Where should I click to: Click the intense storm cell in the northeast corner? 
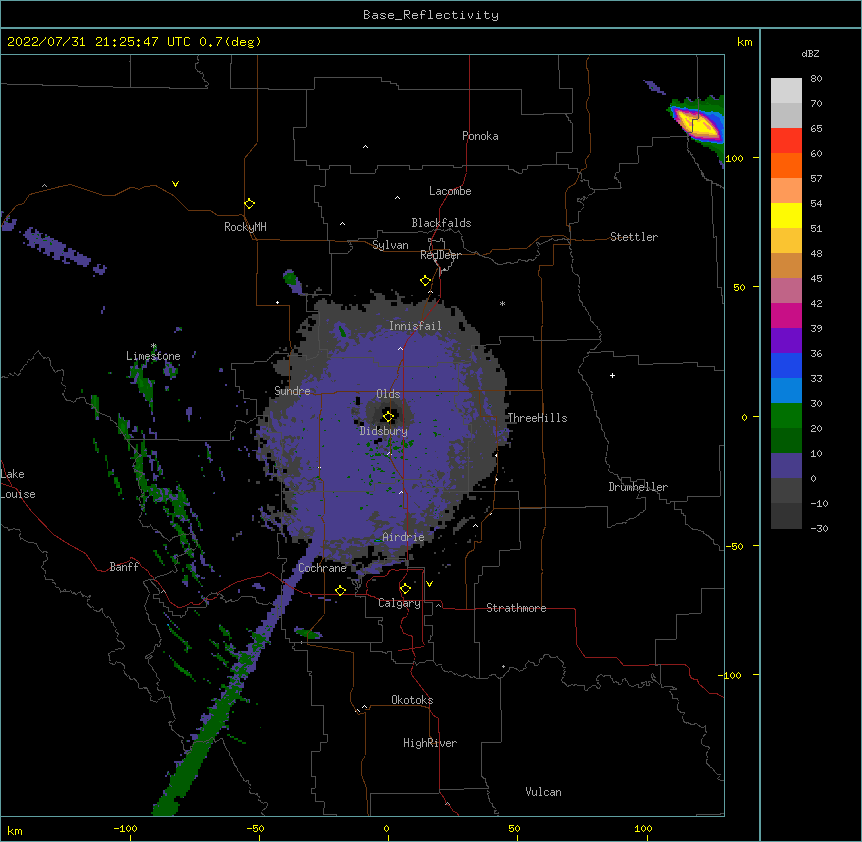point(699,124)
